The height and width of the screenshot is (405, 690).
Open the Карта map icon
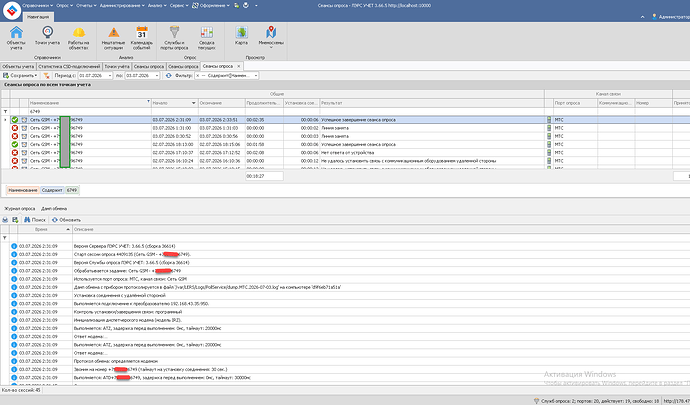[x=241, y=36]
